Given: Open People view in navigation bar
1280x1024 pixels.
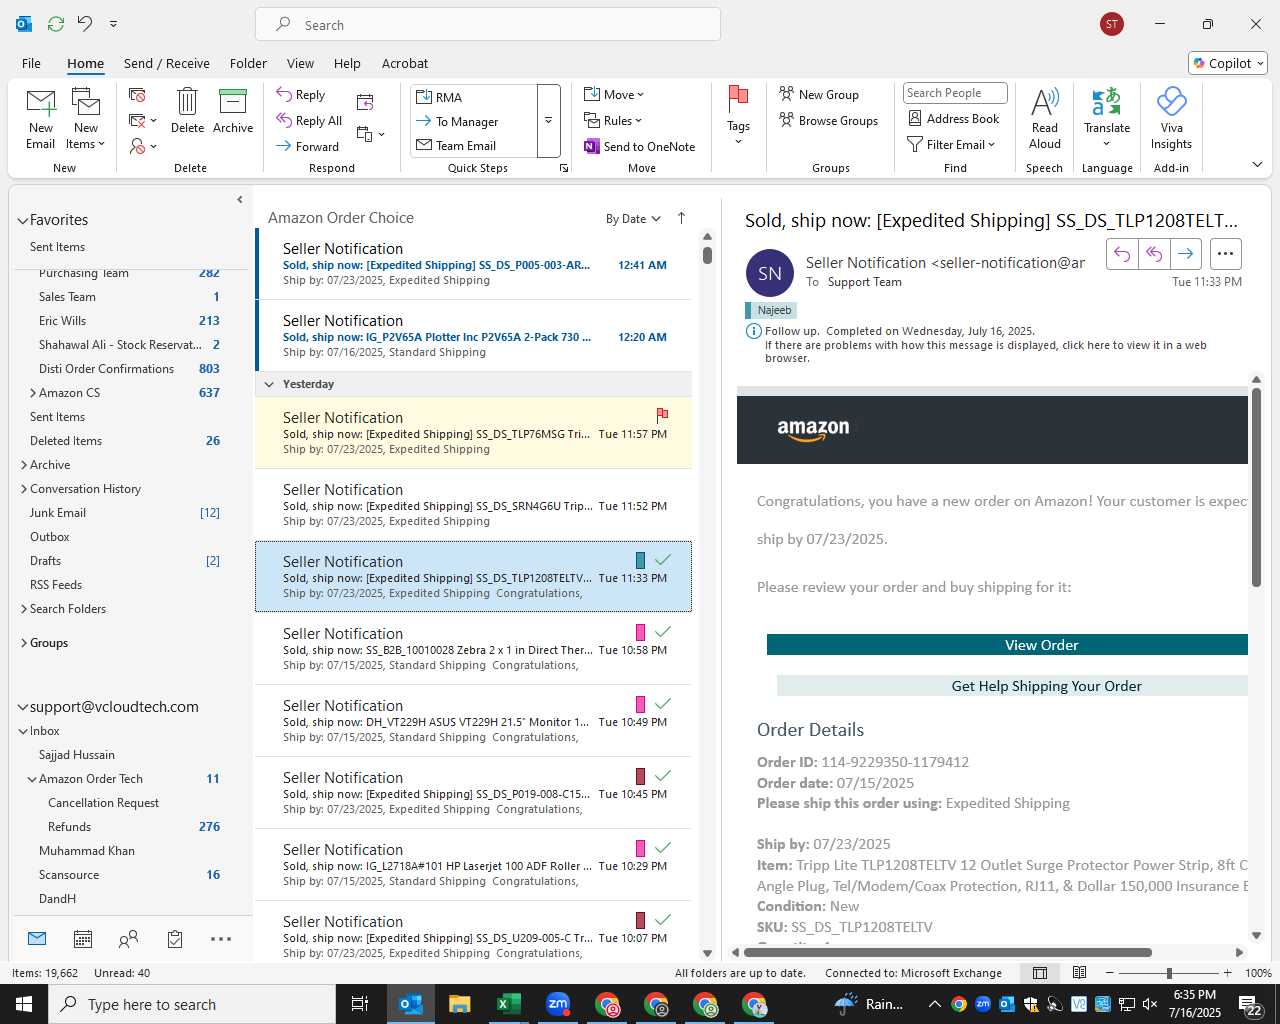Looking at the screenshot, I should click(x=128, y=939).
